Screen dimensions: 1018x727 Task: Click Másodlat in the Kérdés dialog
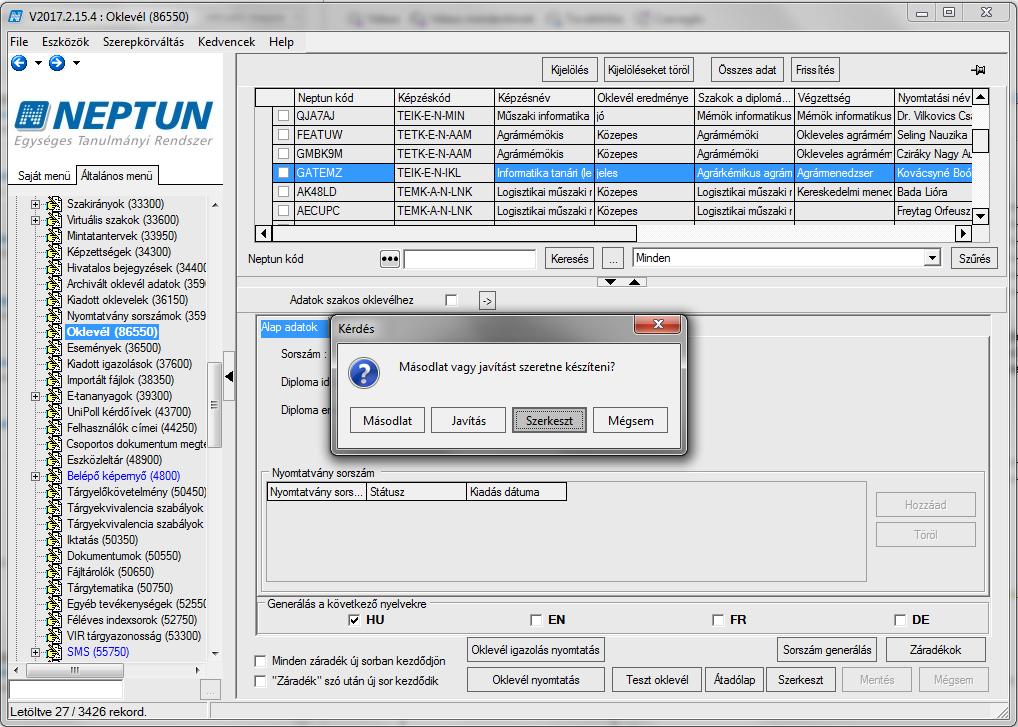click(x=388, y=421)
